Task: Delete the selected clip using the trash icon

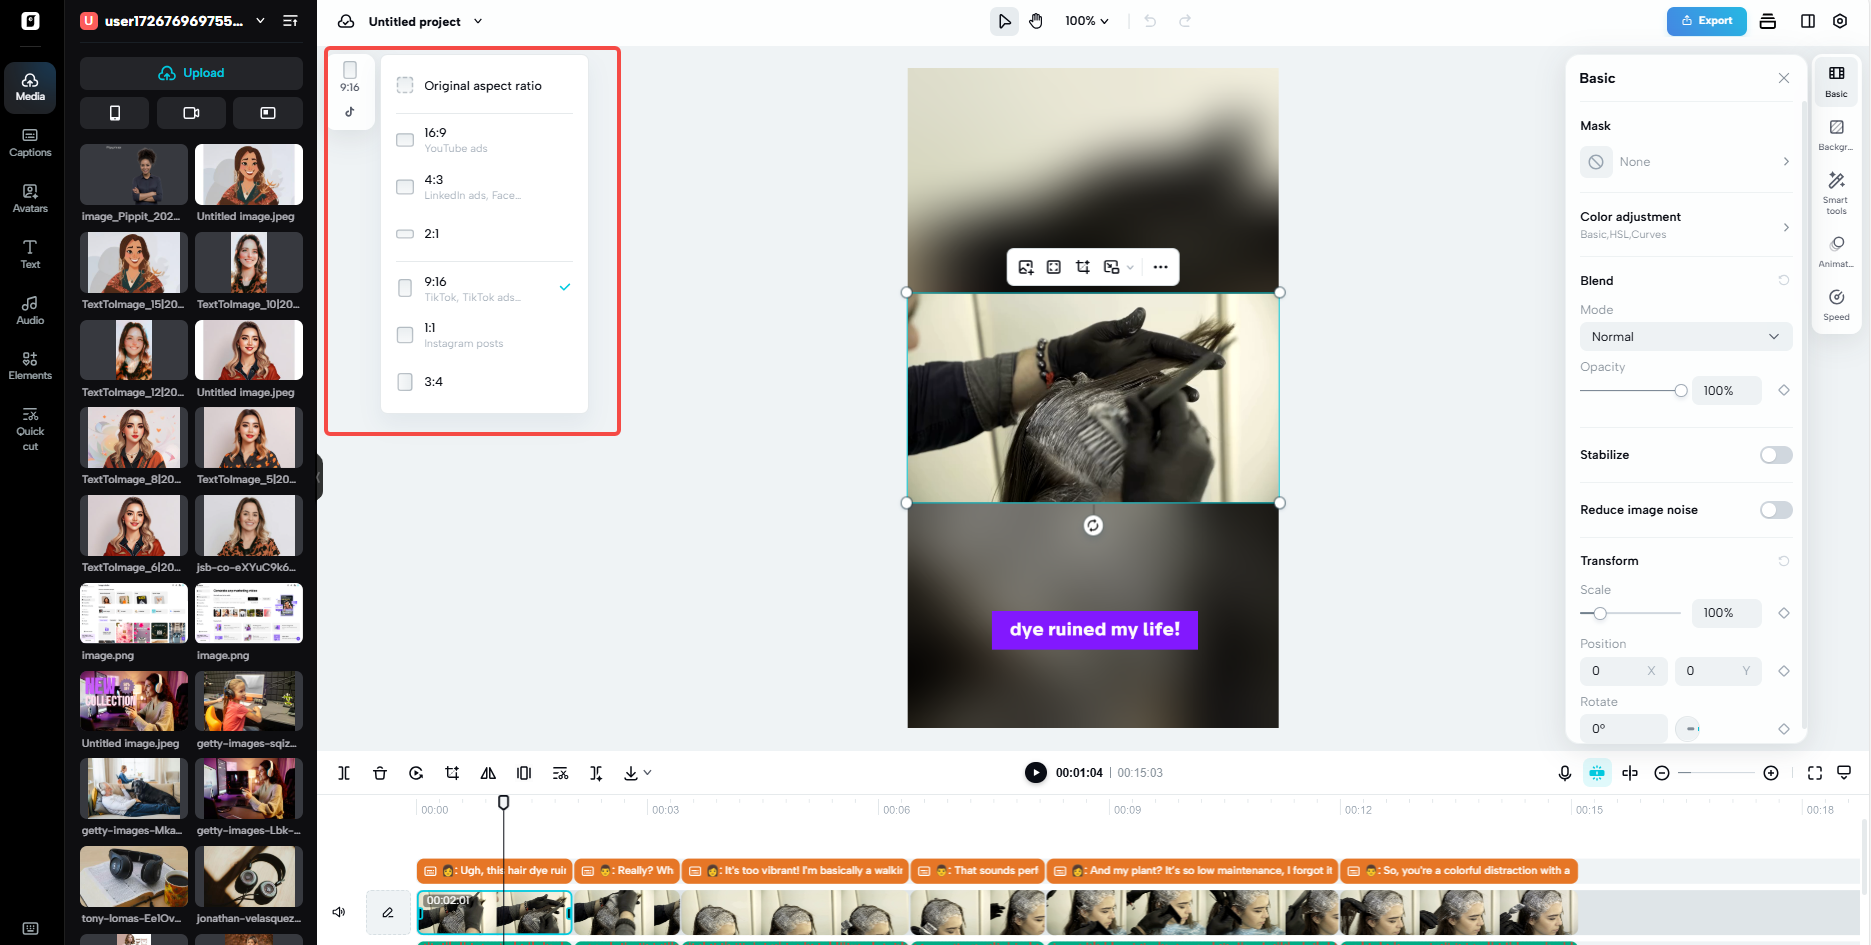Action: [380, 772]
